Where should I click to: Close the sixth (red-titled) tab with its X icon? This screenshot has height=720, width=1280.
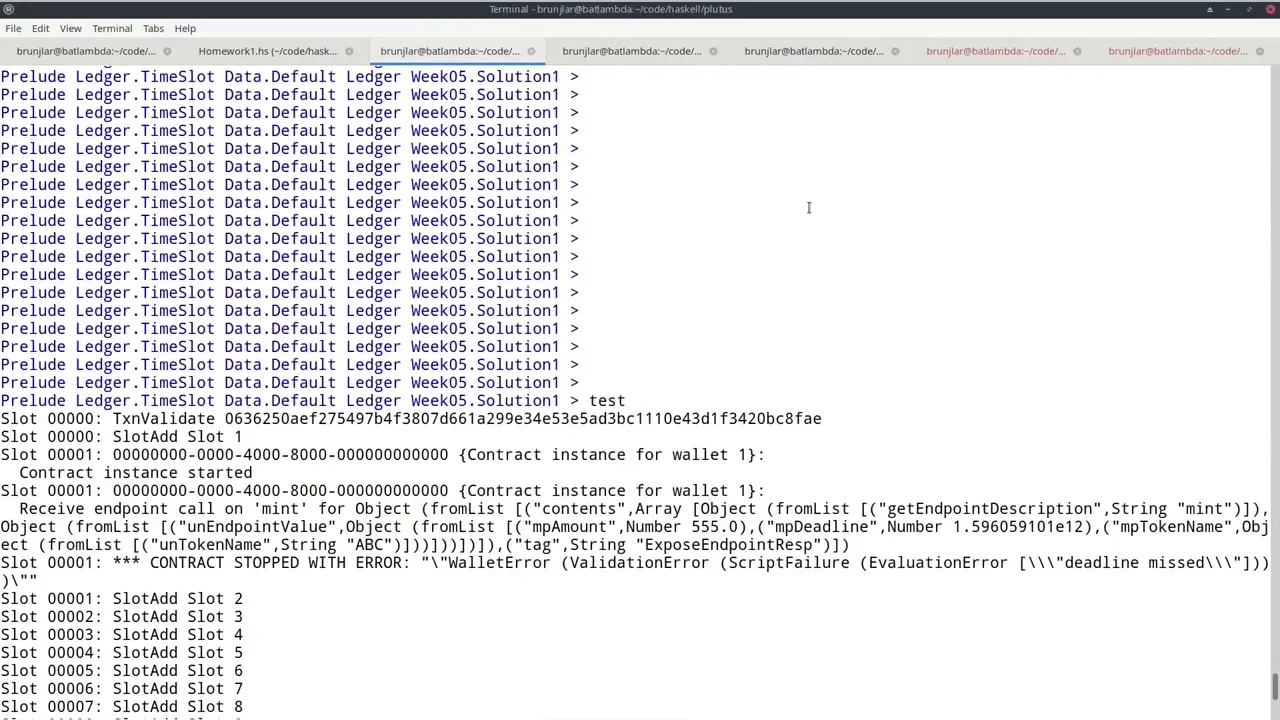(1077, 51)
